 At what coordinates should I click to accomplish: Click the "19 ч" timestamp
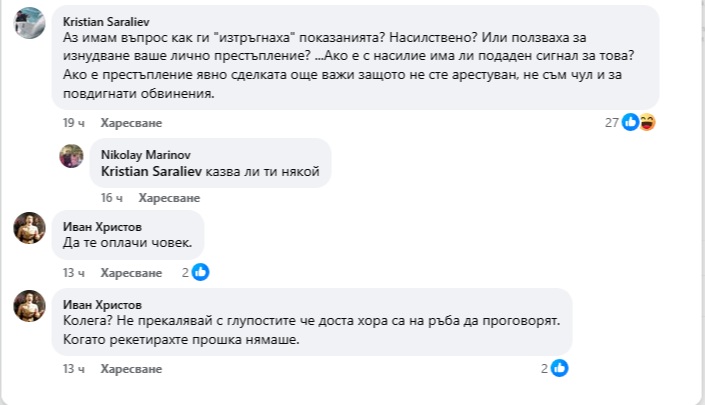click(x=73, y=122)
